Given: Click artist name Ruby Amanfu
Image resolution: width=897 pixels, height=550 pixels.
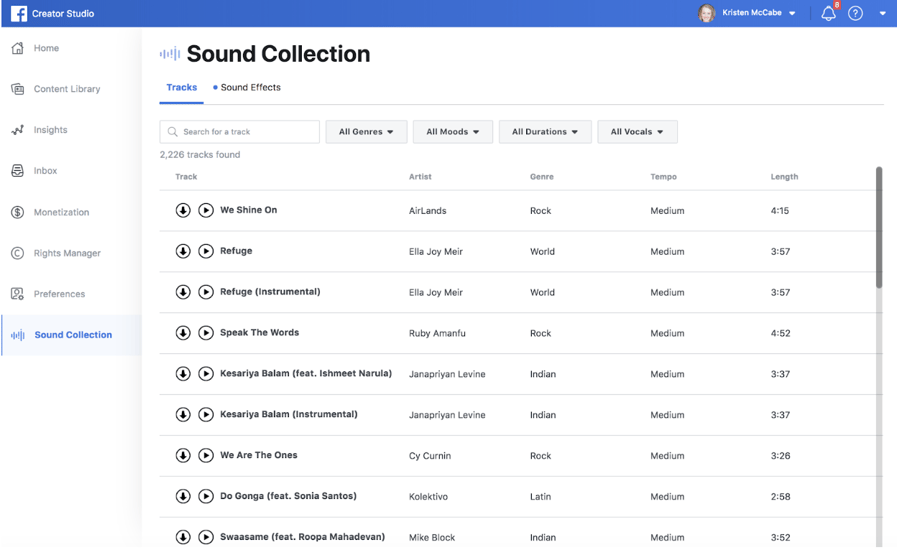Looking at the screenshot, I should point(437,333).
